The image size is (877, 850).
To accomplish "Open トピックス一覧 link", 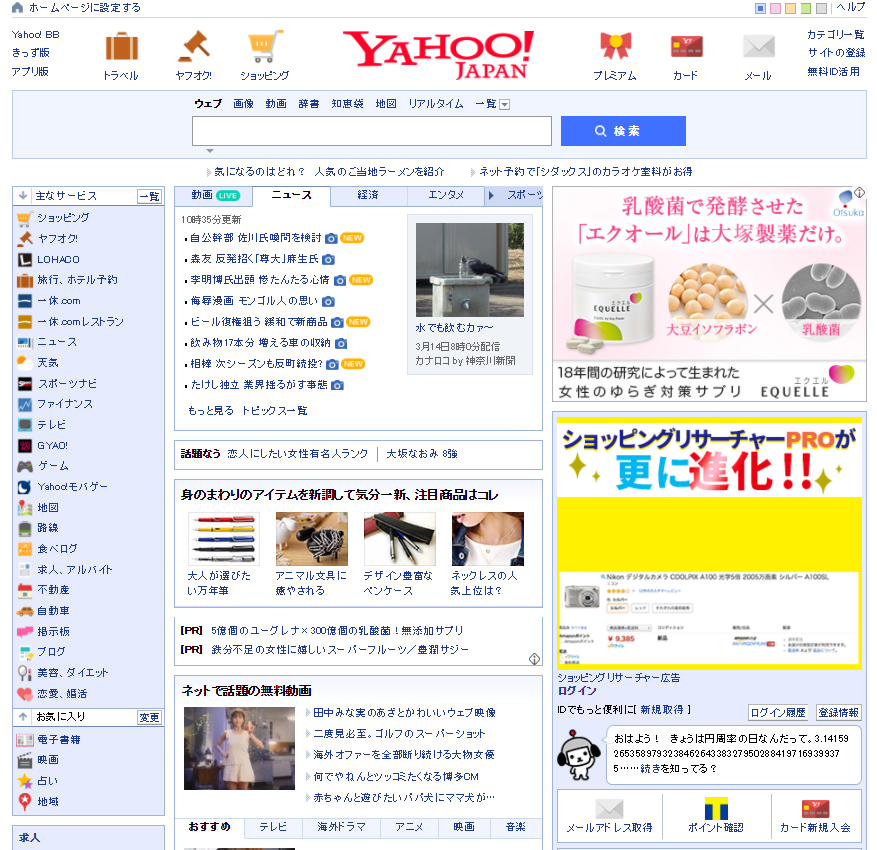I will [x=275, y=410].
